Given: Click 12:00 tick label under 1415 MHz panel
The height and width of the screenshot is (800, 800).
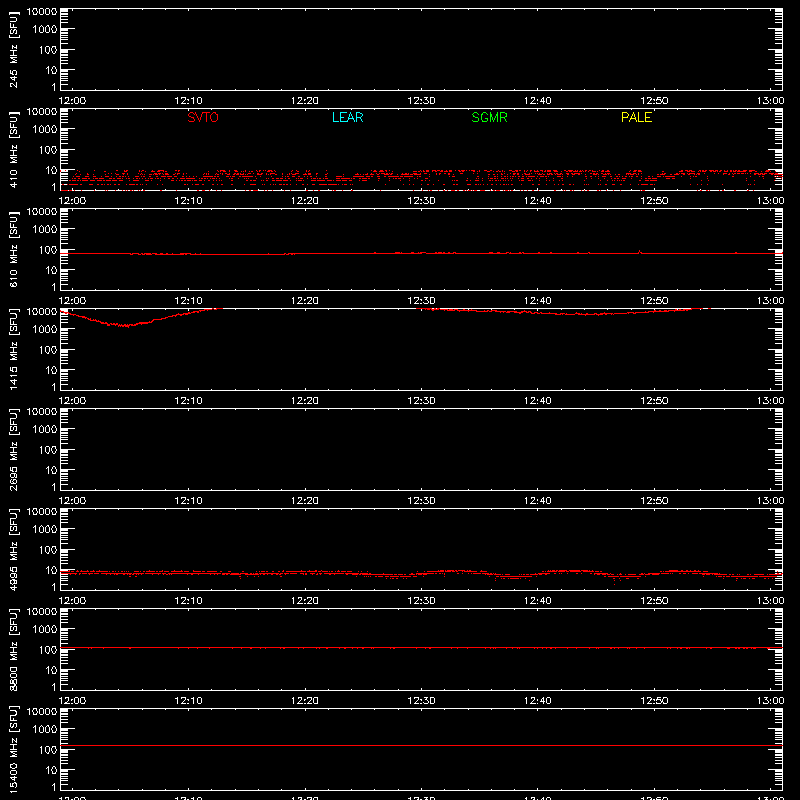Looking at the screenshot, I should [x=72, y=401].
